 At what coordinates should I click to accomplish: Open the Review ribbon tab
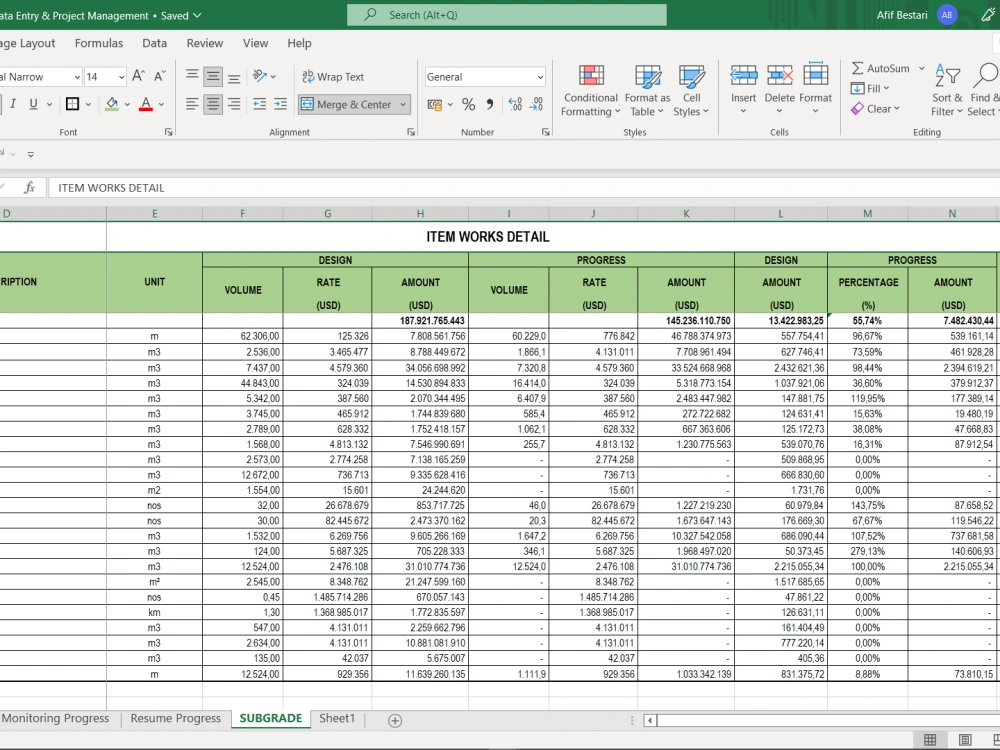pyautogui.click(x=205, y=43)
